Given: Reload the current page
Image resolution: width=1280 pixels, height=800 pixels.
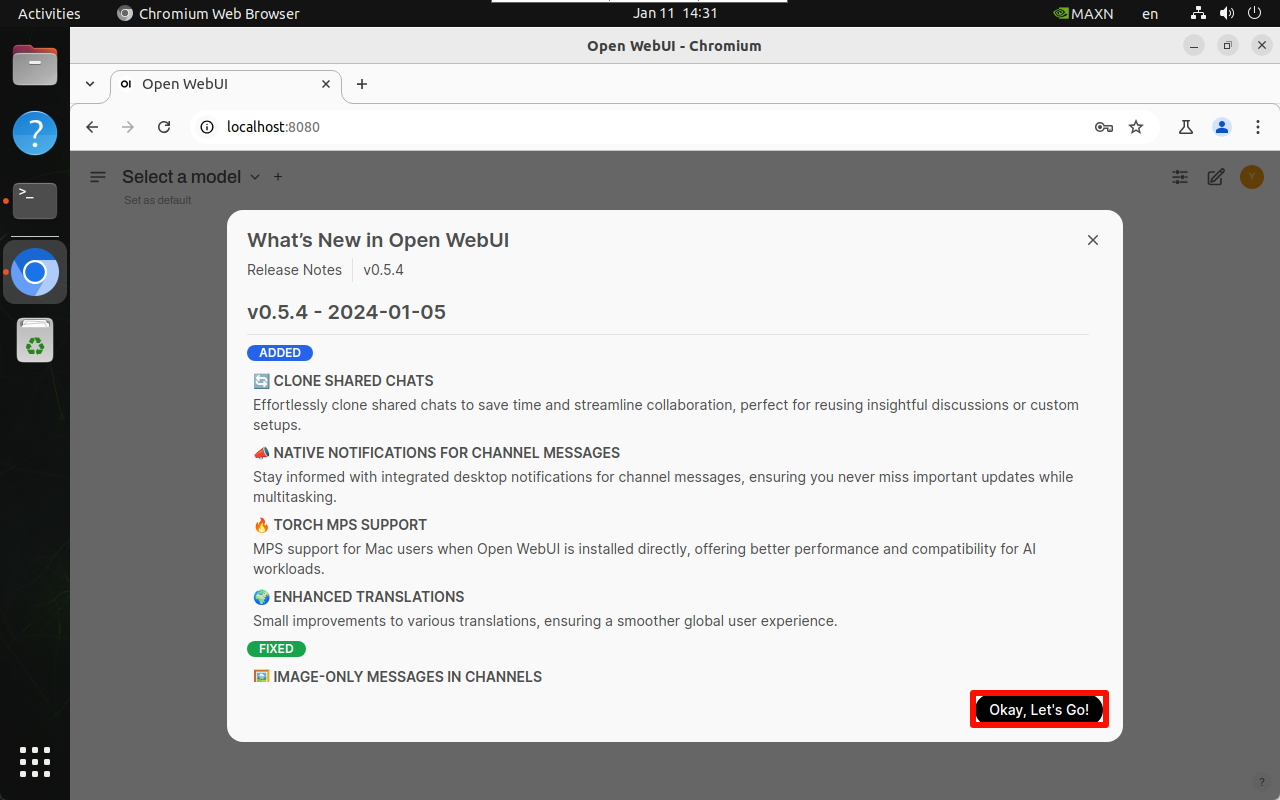Looking at the screenshot, I should [x=164, y=127].
